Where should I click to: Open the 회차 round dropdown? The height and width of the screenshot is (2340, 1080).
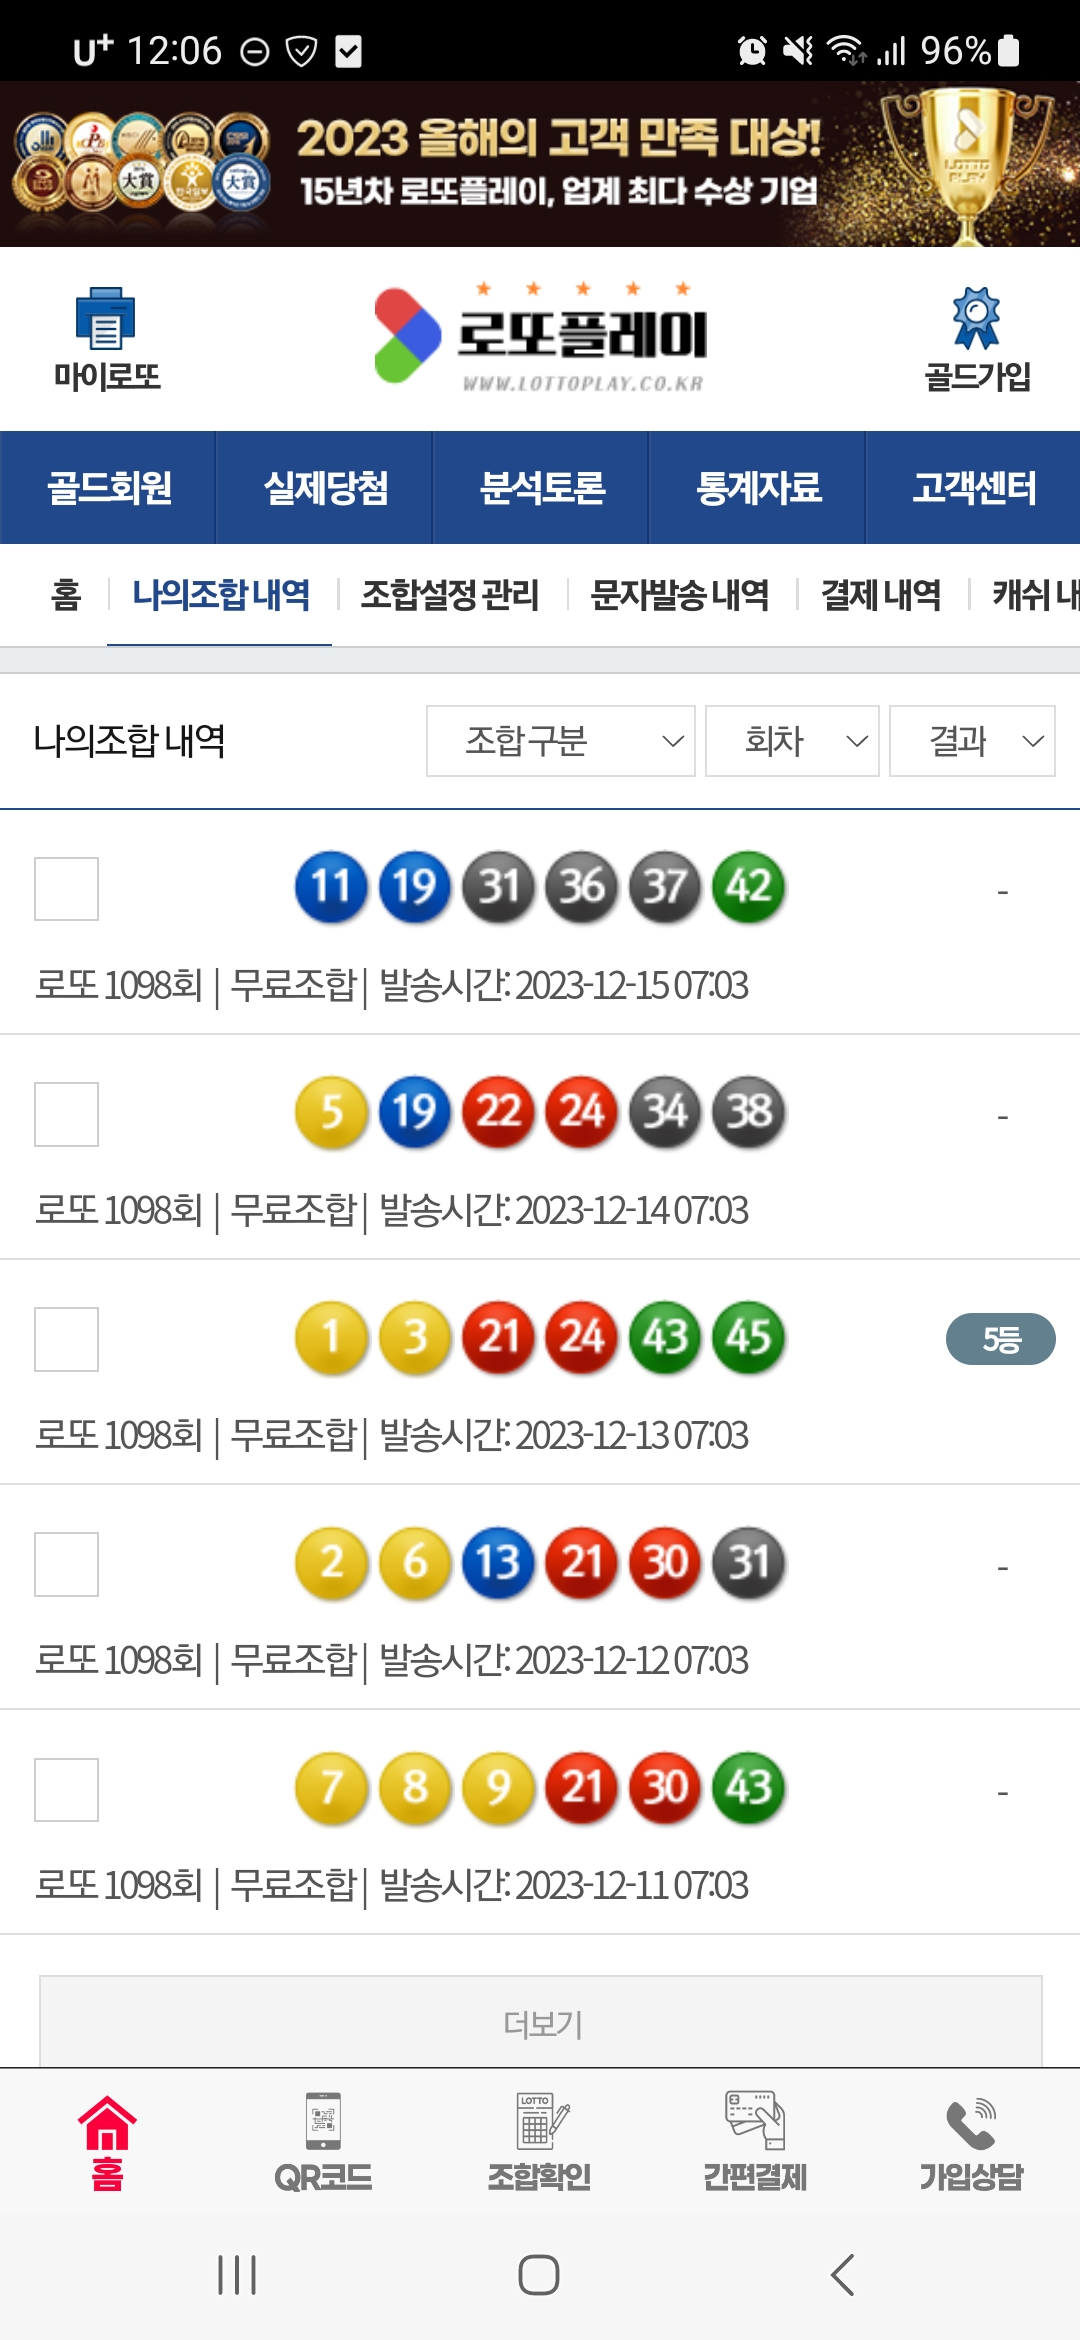[792, 741]
